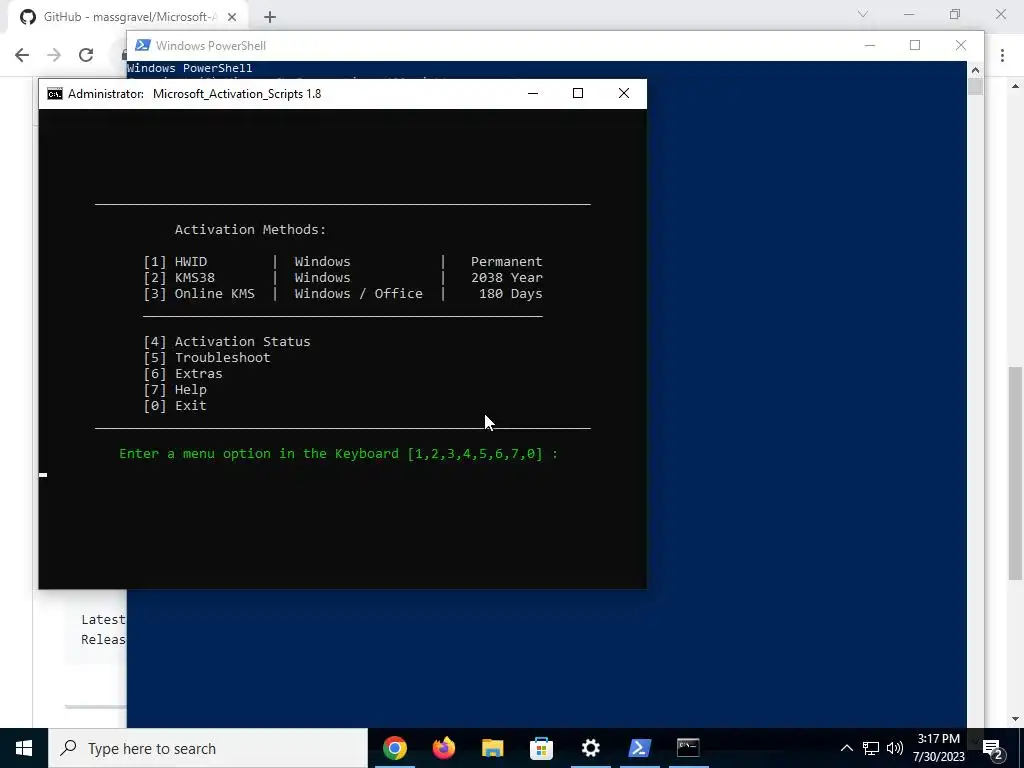The width and height of the screenshot is (1024, 768).
Task: Open the notification center icon
Action: [x=992, y=748]
